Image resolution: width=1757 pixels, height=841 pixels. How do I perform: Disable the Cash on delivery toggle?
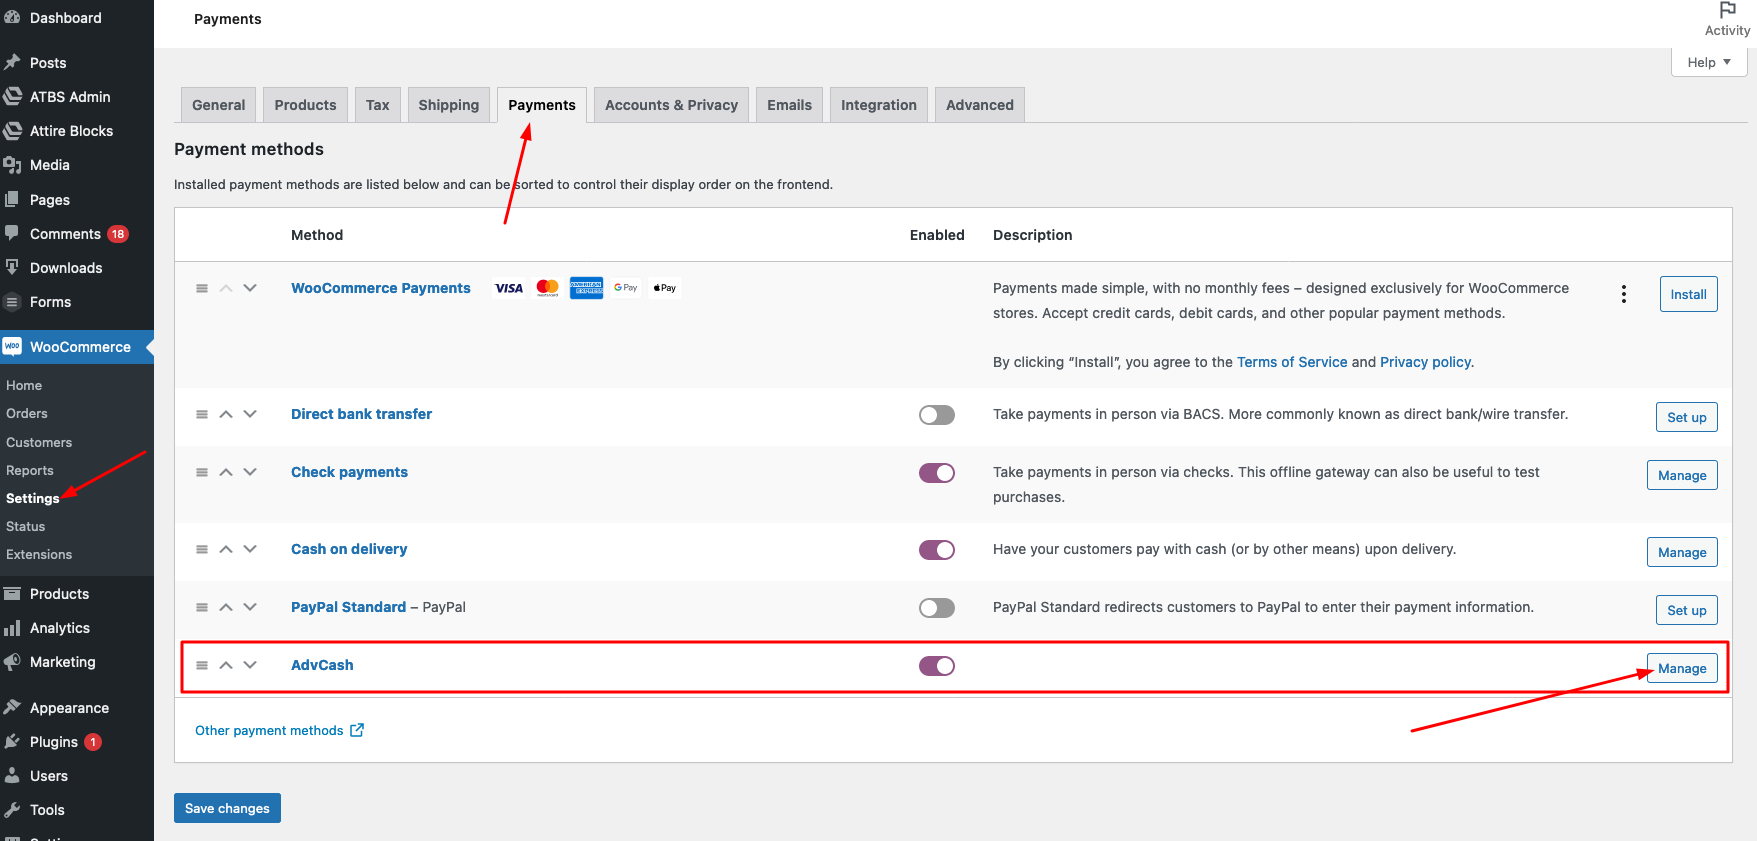coord(937,550)
